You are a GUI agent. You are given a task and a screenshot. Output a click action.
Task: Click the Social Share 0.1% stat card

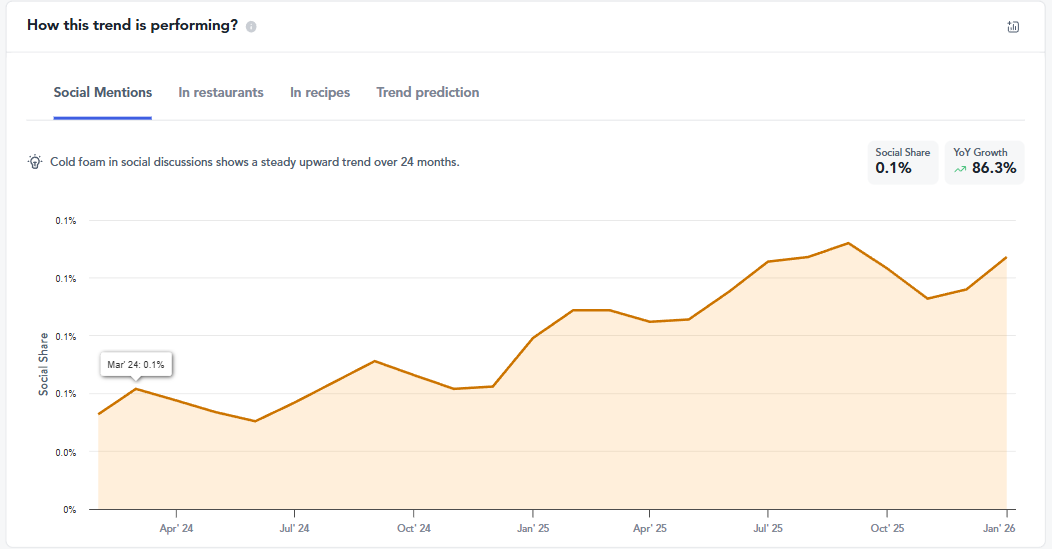tap(903, 162)
